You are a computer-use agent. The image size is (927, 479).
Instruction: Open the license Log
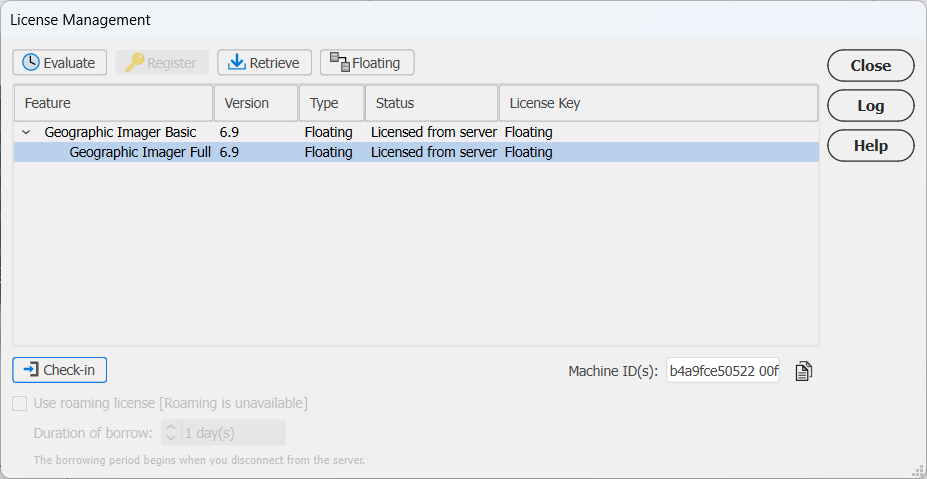point(871,106)
